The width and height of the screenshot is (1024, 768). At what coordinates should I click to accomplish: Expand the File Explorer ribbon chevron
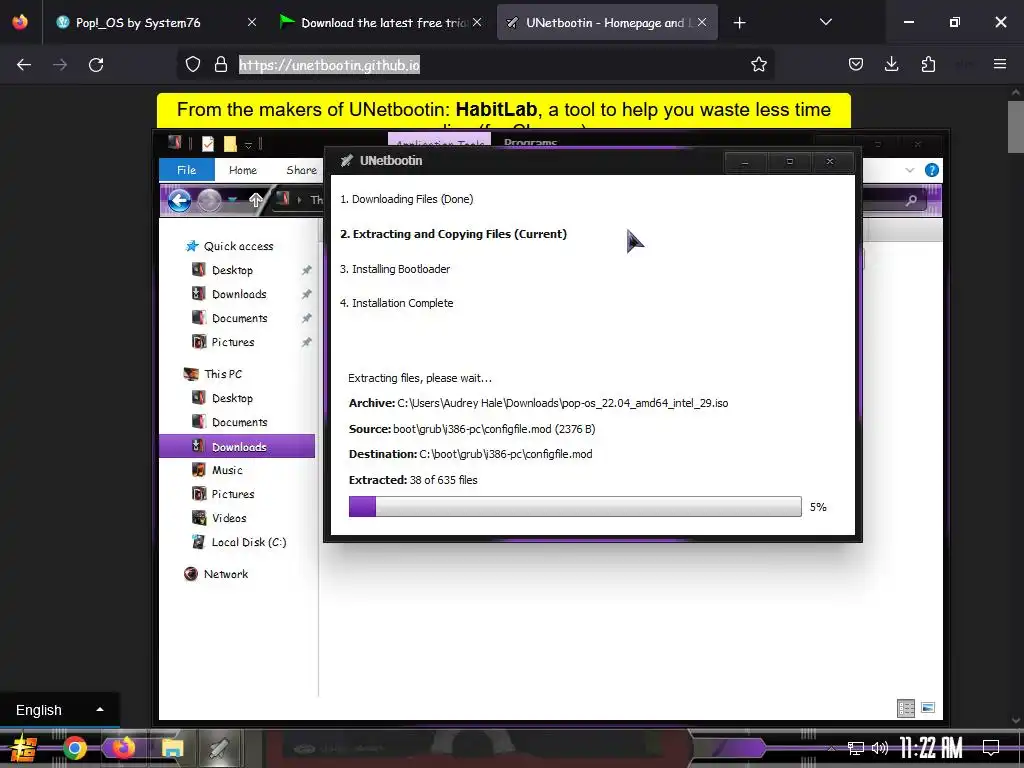click(x=910, y=170)
